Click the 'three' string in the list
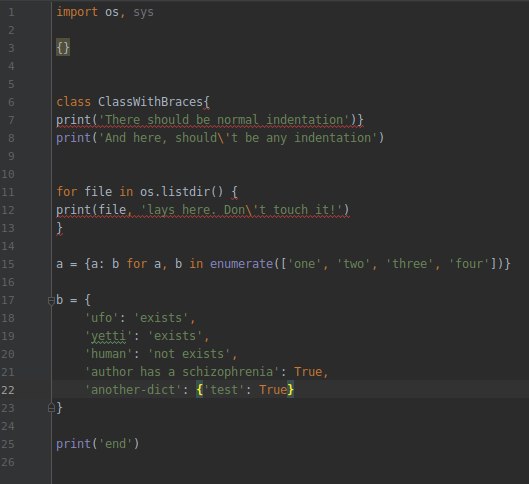529x484 pixels. (x=410, y=264)
